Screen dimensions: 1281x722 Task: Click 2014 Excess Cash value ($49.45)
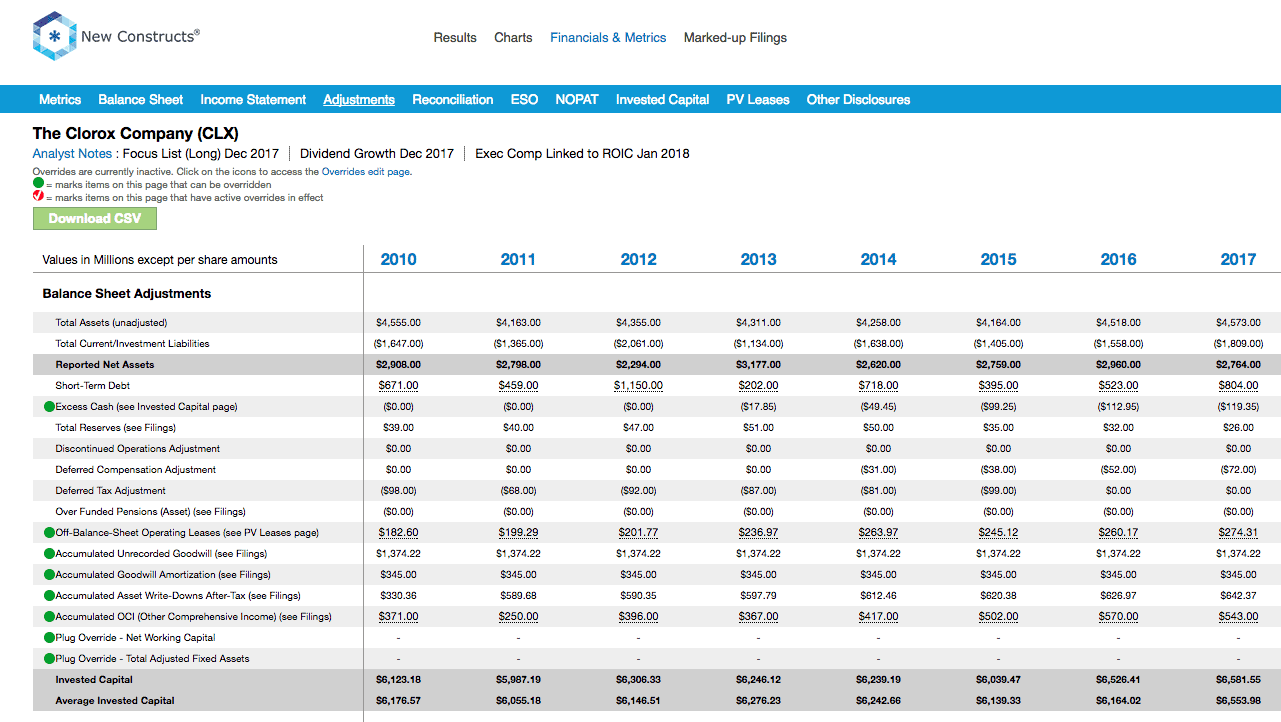[878, 407]
